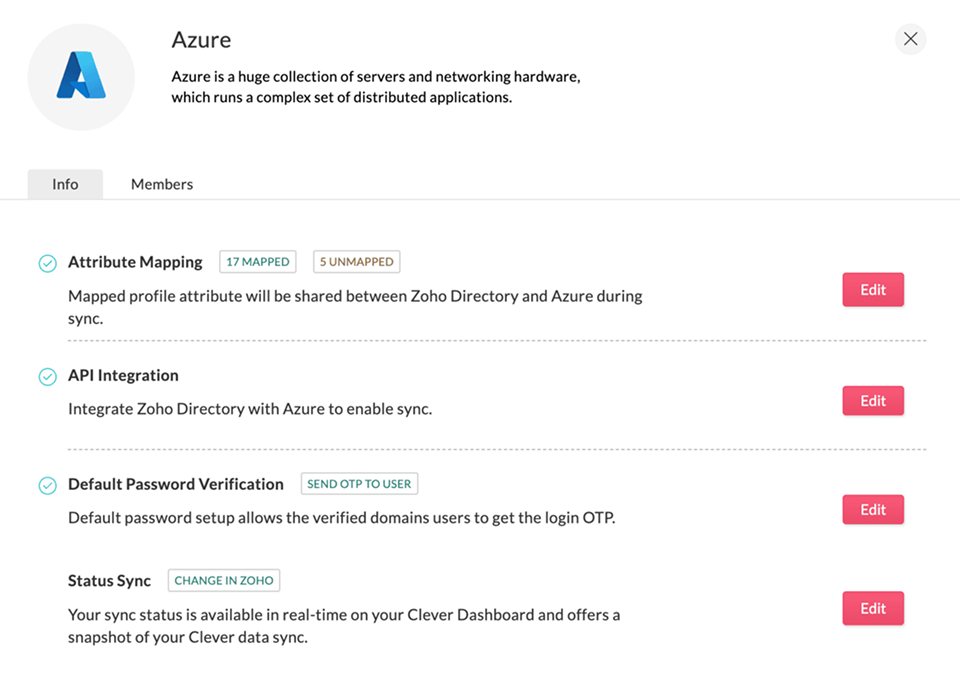Click the API Integration checkmark icon
Screen dimensions: 960x689
pyautogui.click(x=47, y=377)
